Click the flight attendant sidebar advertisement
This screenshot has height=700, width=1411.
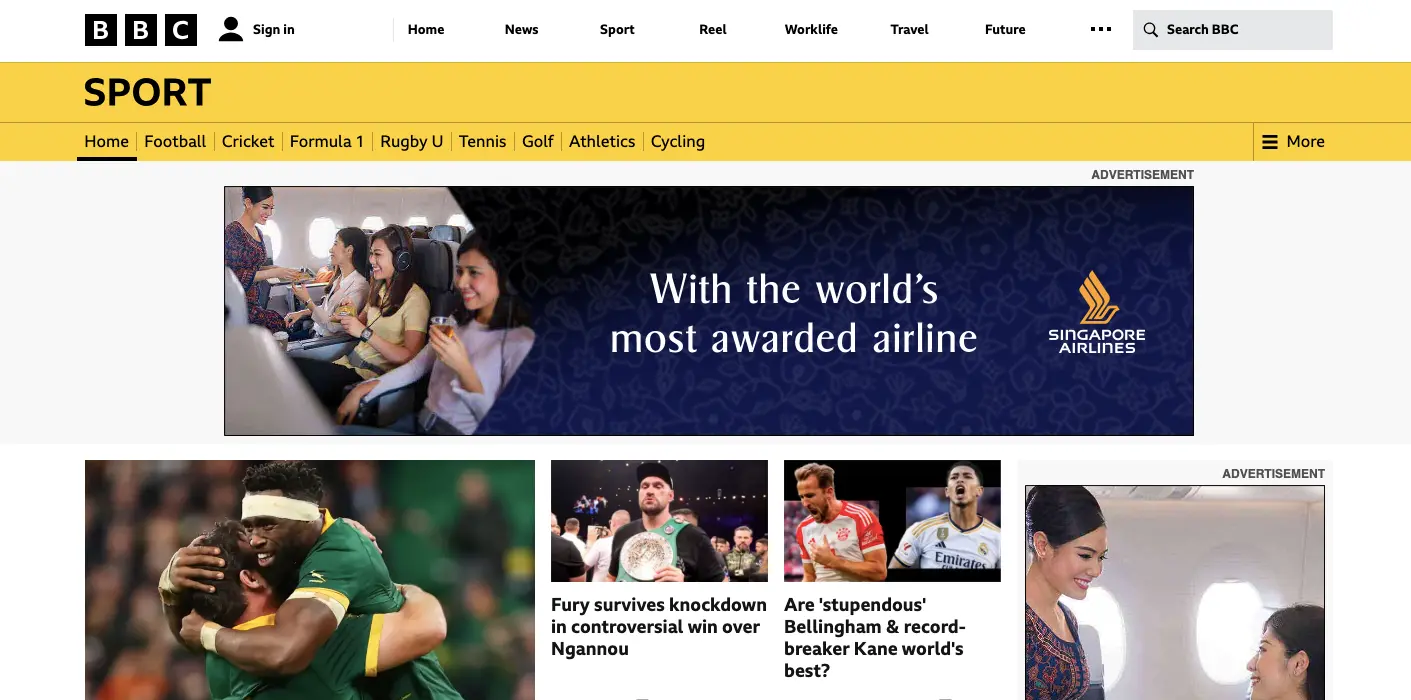click(x=1175, y=593)
